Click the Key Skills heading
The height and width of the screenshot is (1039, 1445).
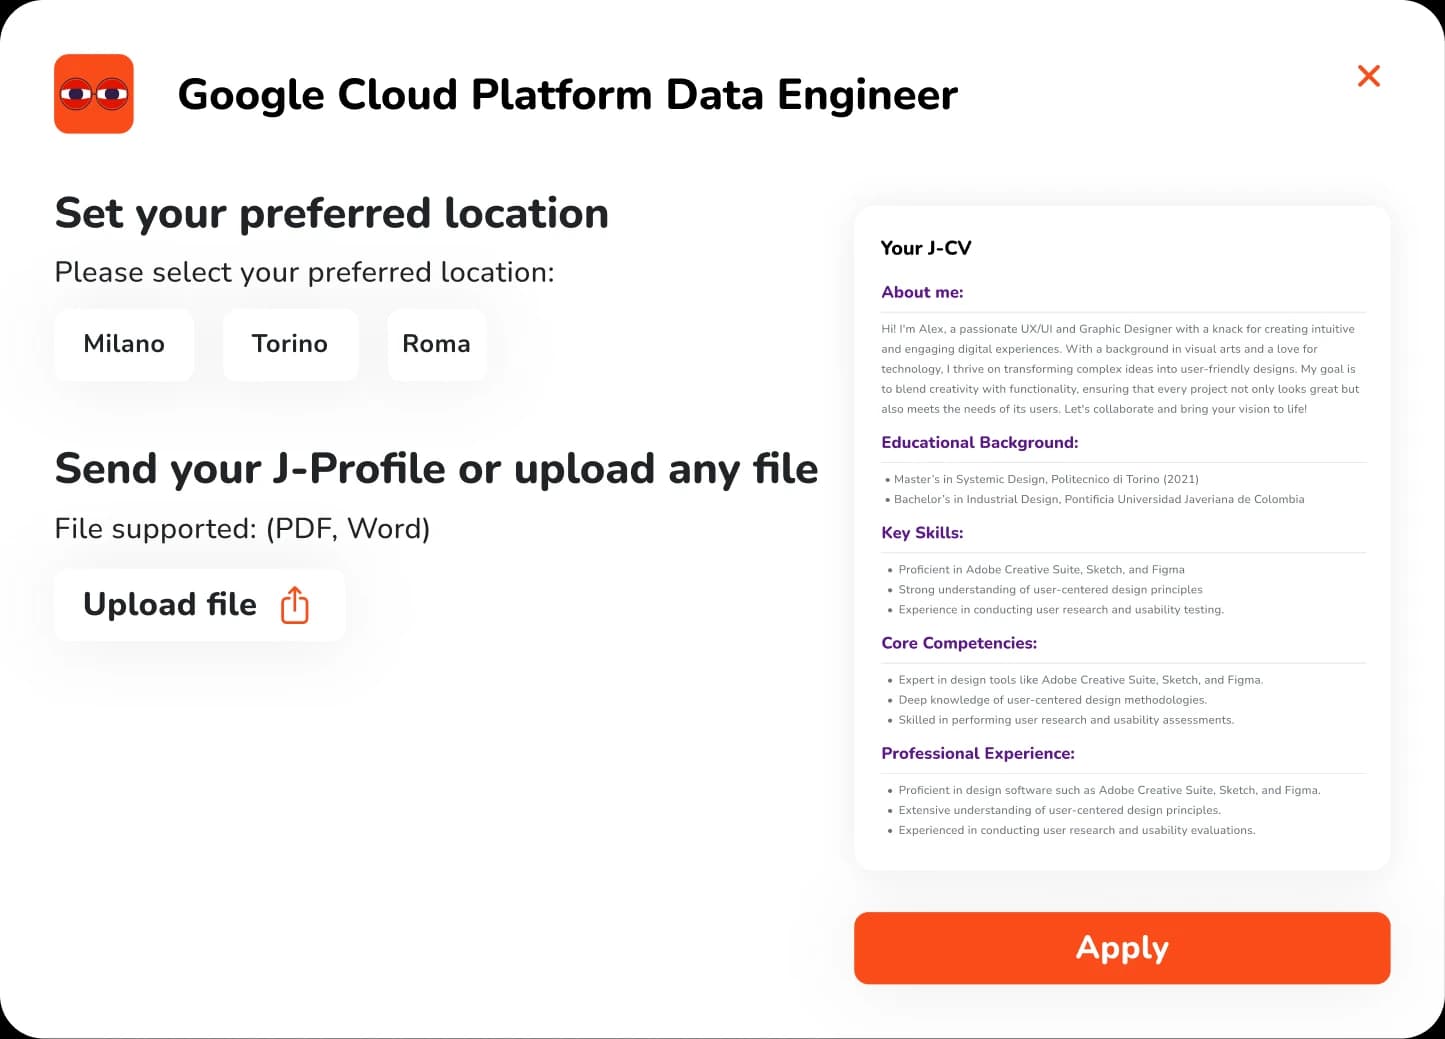coord(922,532)
